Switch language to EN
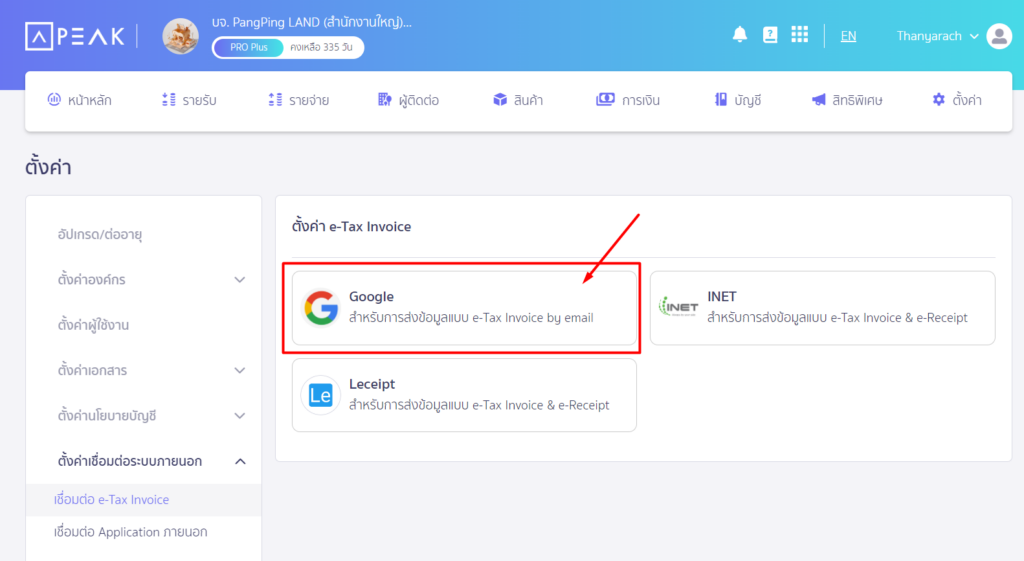 (x=848, y=36)
